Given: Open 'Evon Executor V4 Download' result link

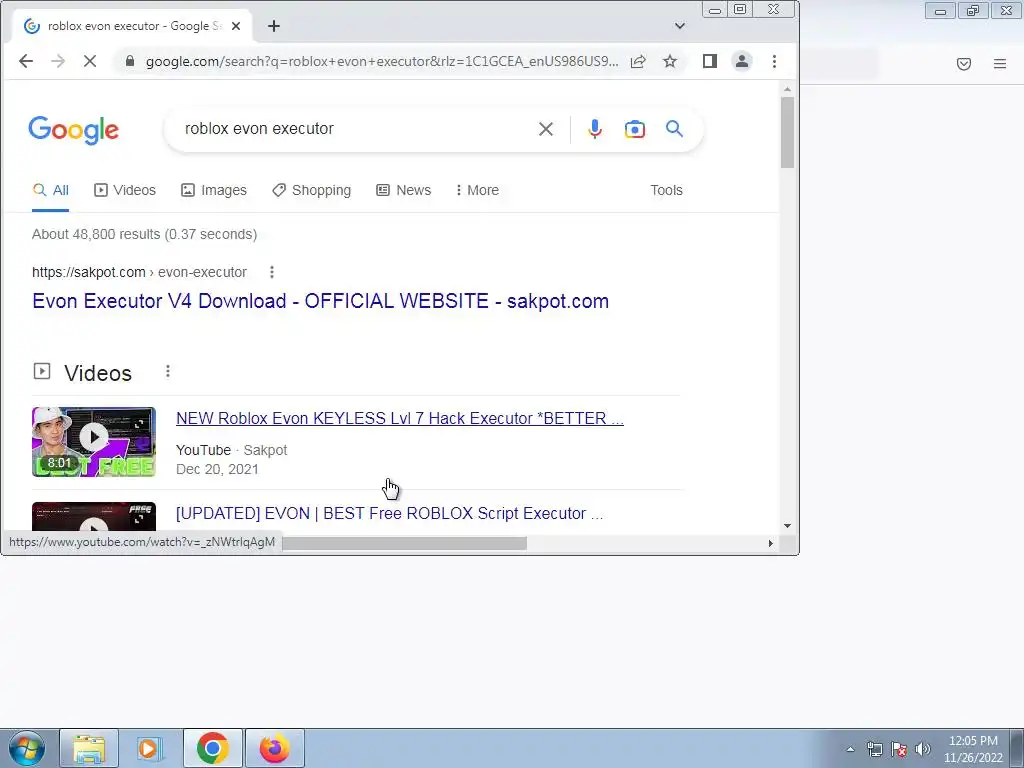Looking at the screenshot, I should pyautogui.click(x=321, y=301).
